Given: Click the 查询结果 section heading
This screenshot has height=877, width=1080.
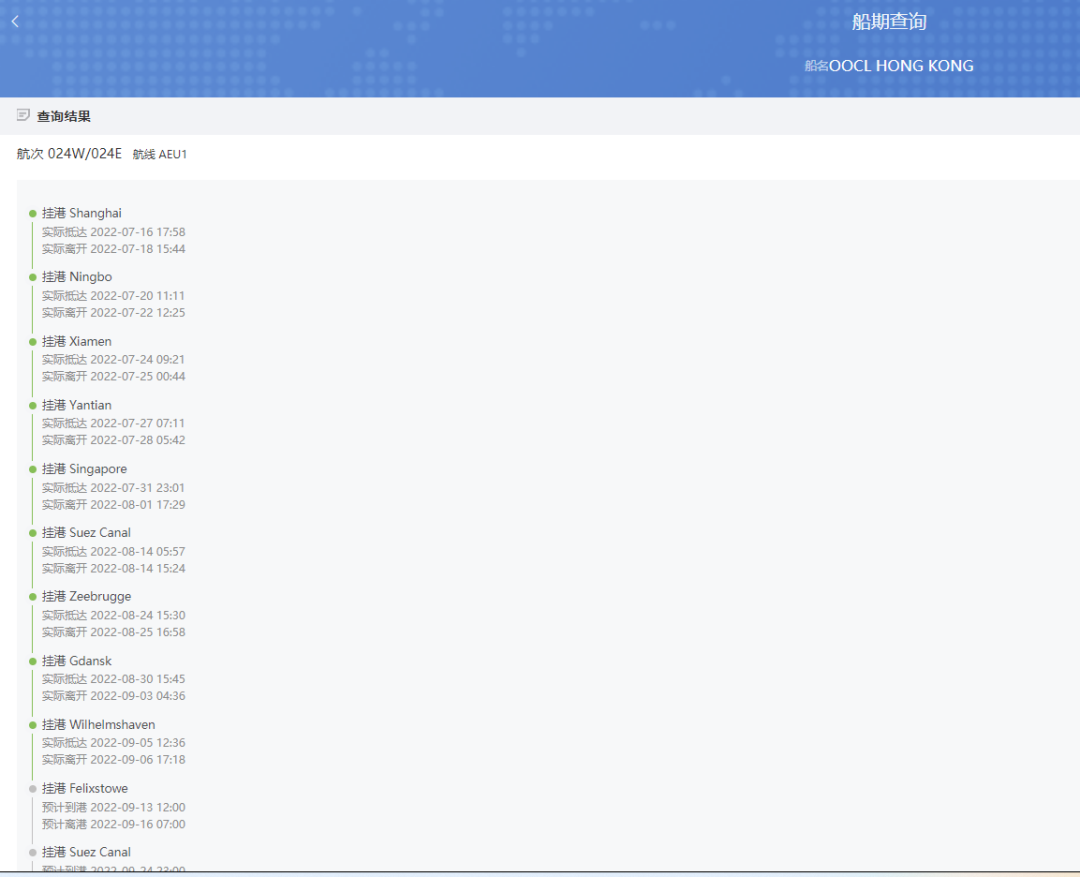Looking at the screenshot, I should [63, 116].
